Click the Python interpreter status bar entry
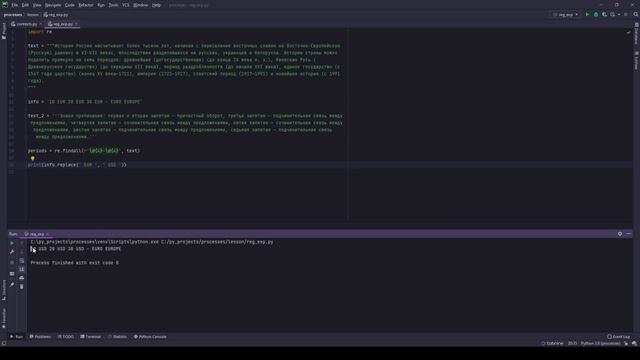The height and width of the screenshot is (360, 640). pyautogui.click(x=600, y=344)
